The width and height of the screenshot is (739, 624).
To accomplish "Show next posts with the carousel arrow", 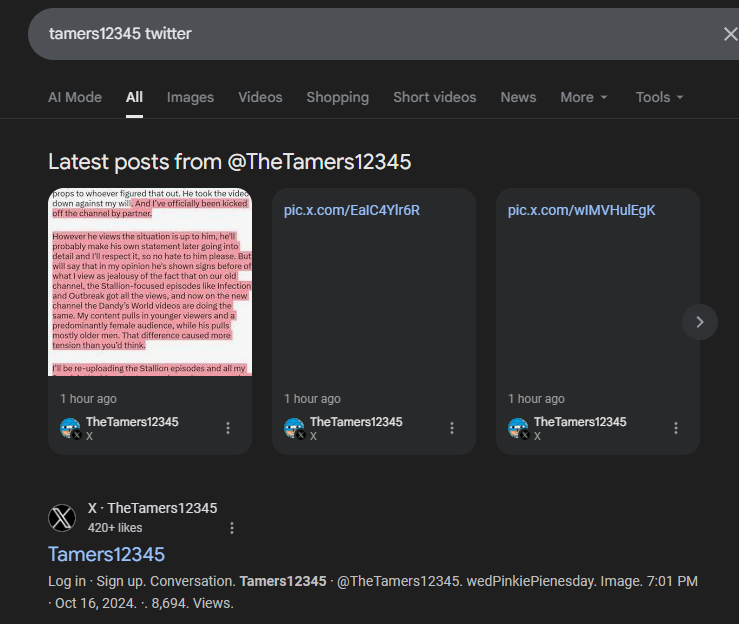I will coord(700,322).
